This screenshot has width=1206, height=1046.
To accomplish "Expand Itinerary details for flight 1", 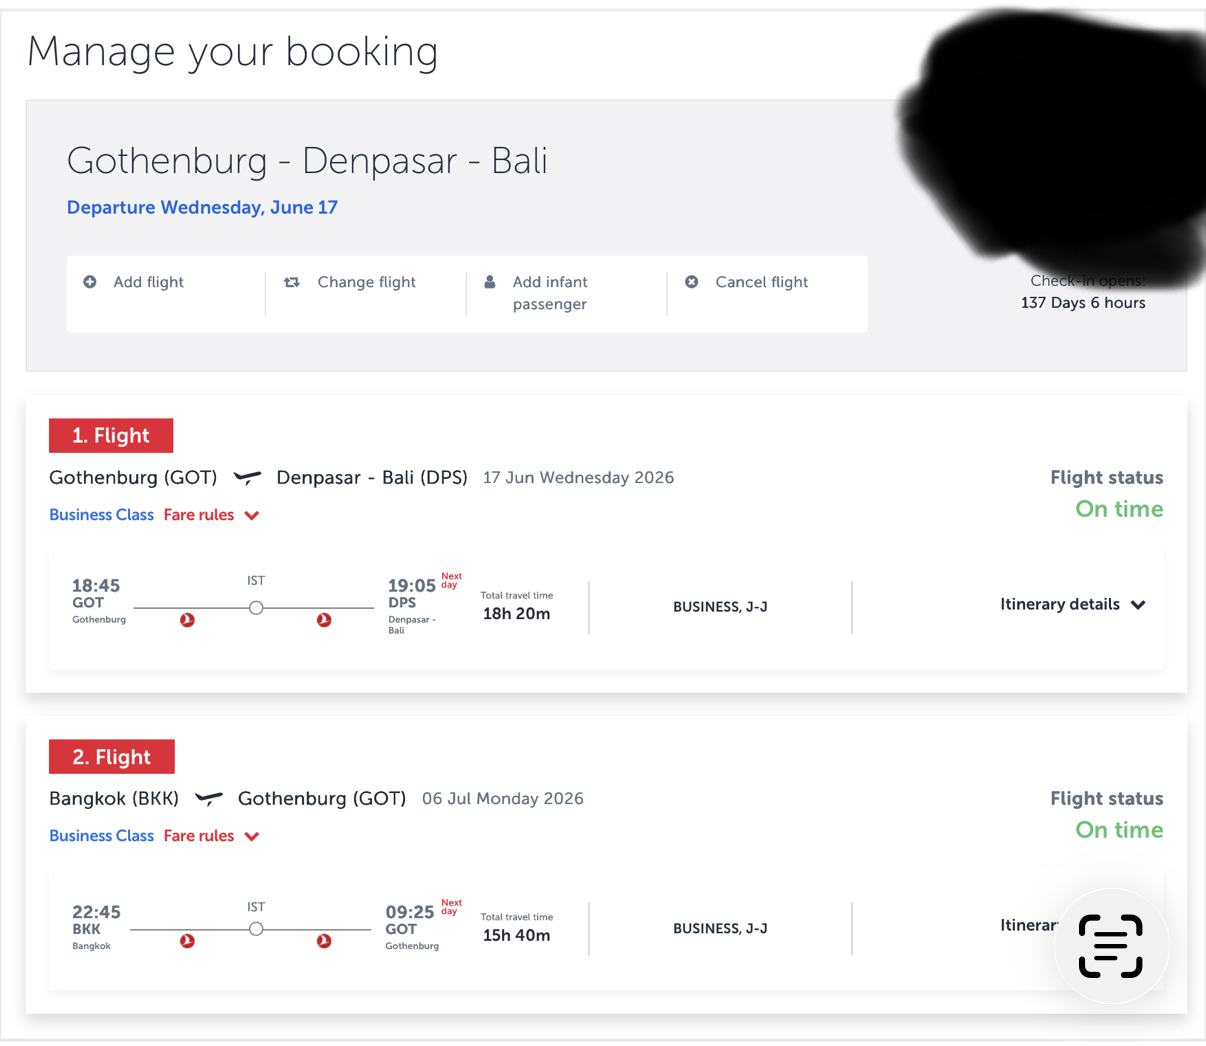I will [x=1072, y=604].
